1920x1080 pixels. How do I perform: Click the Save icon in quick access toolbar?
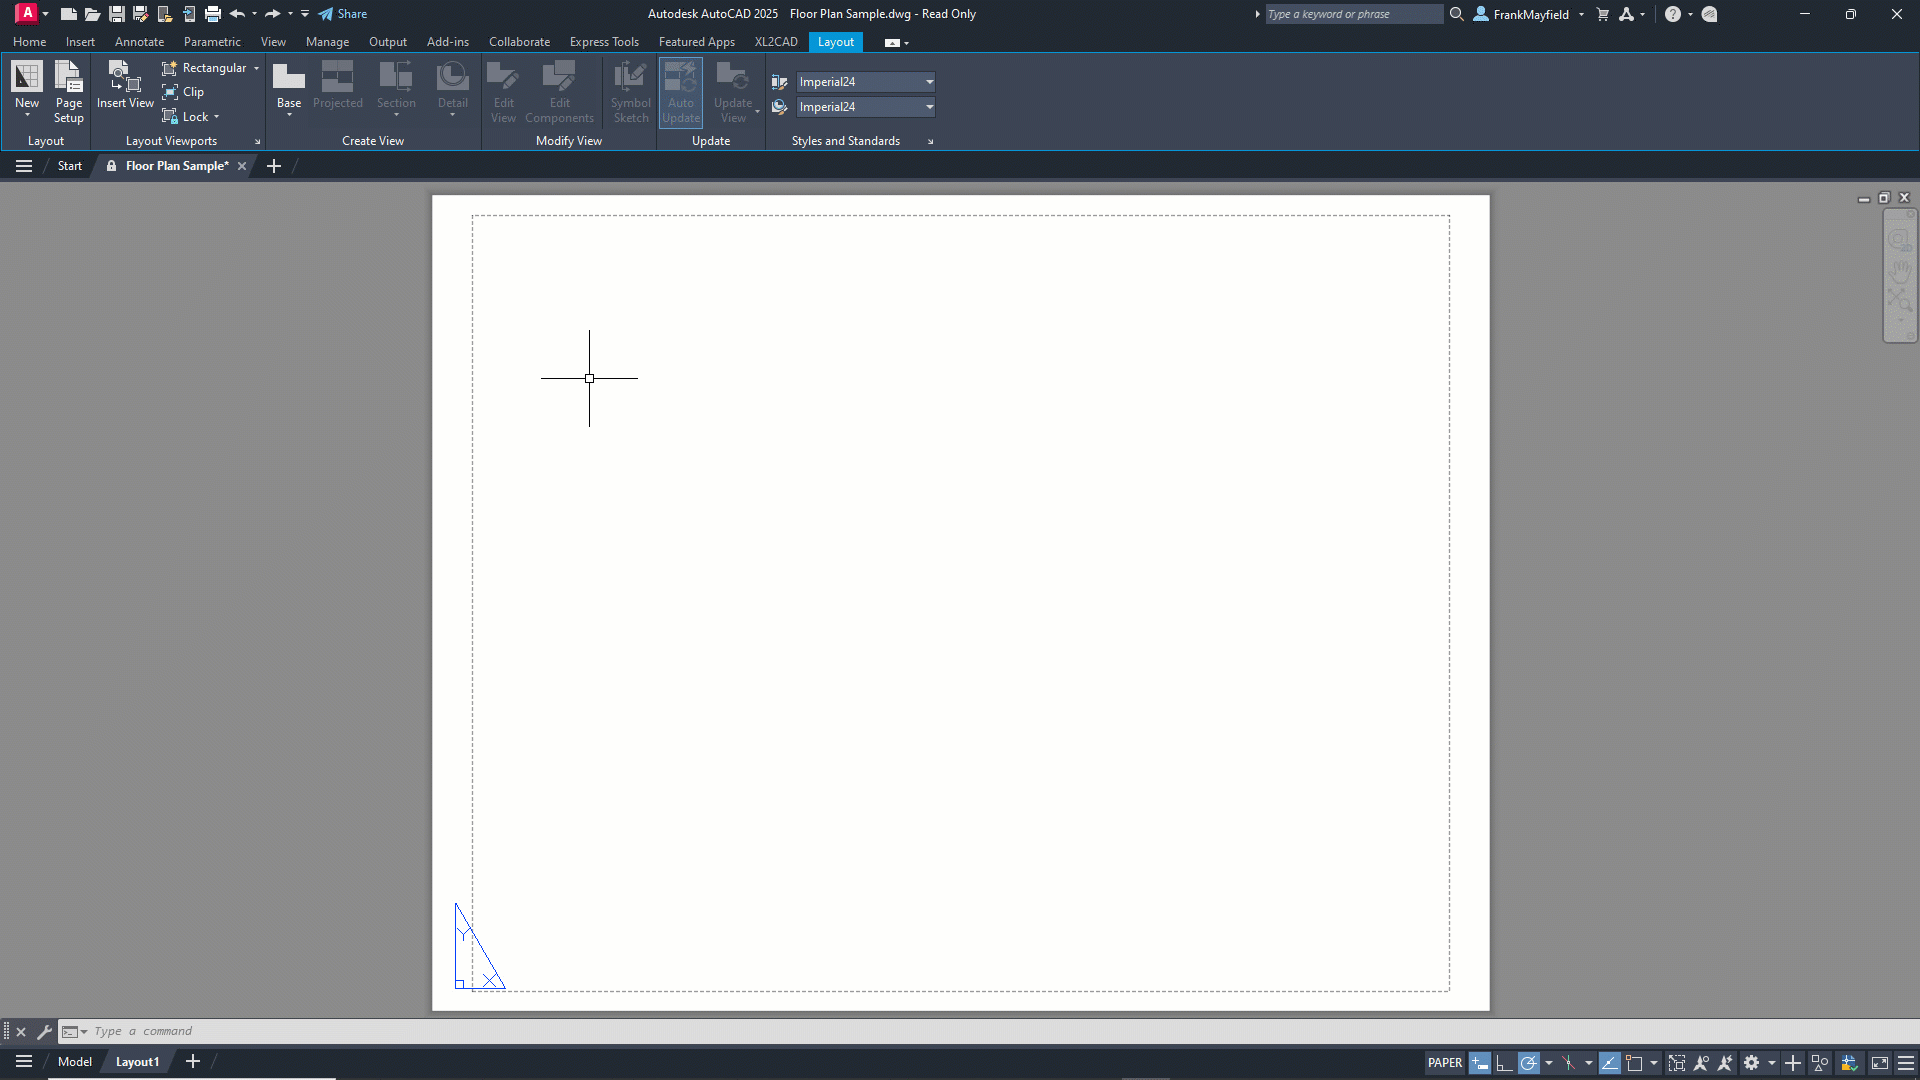(117, 14)
